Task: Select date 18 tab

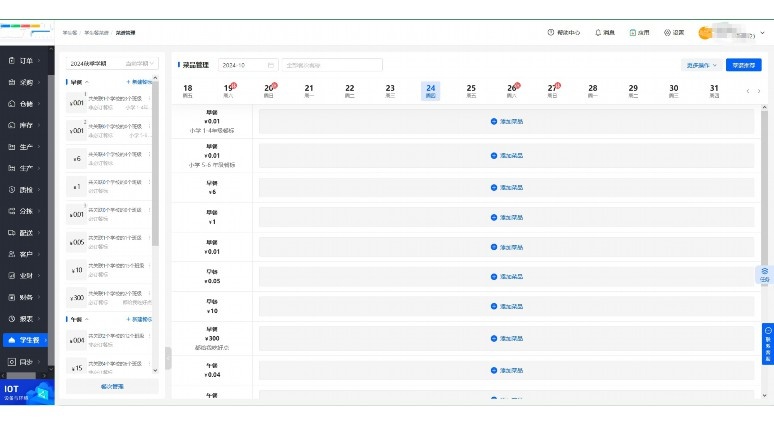Action: tap(188, 91)
